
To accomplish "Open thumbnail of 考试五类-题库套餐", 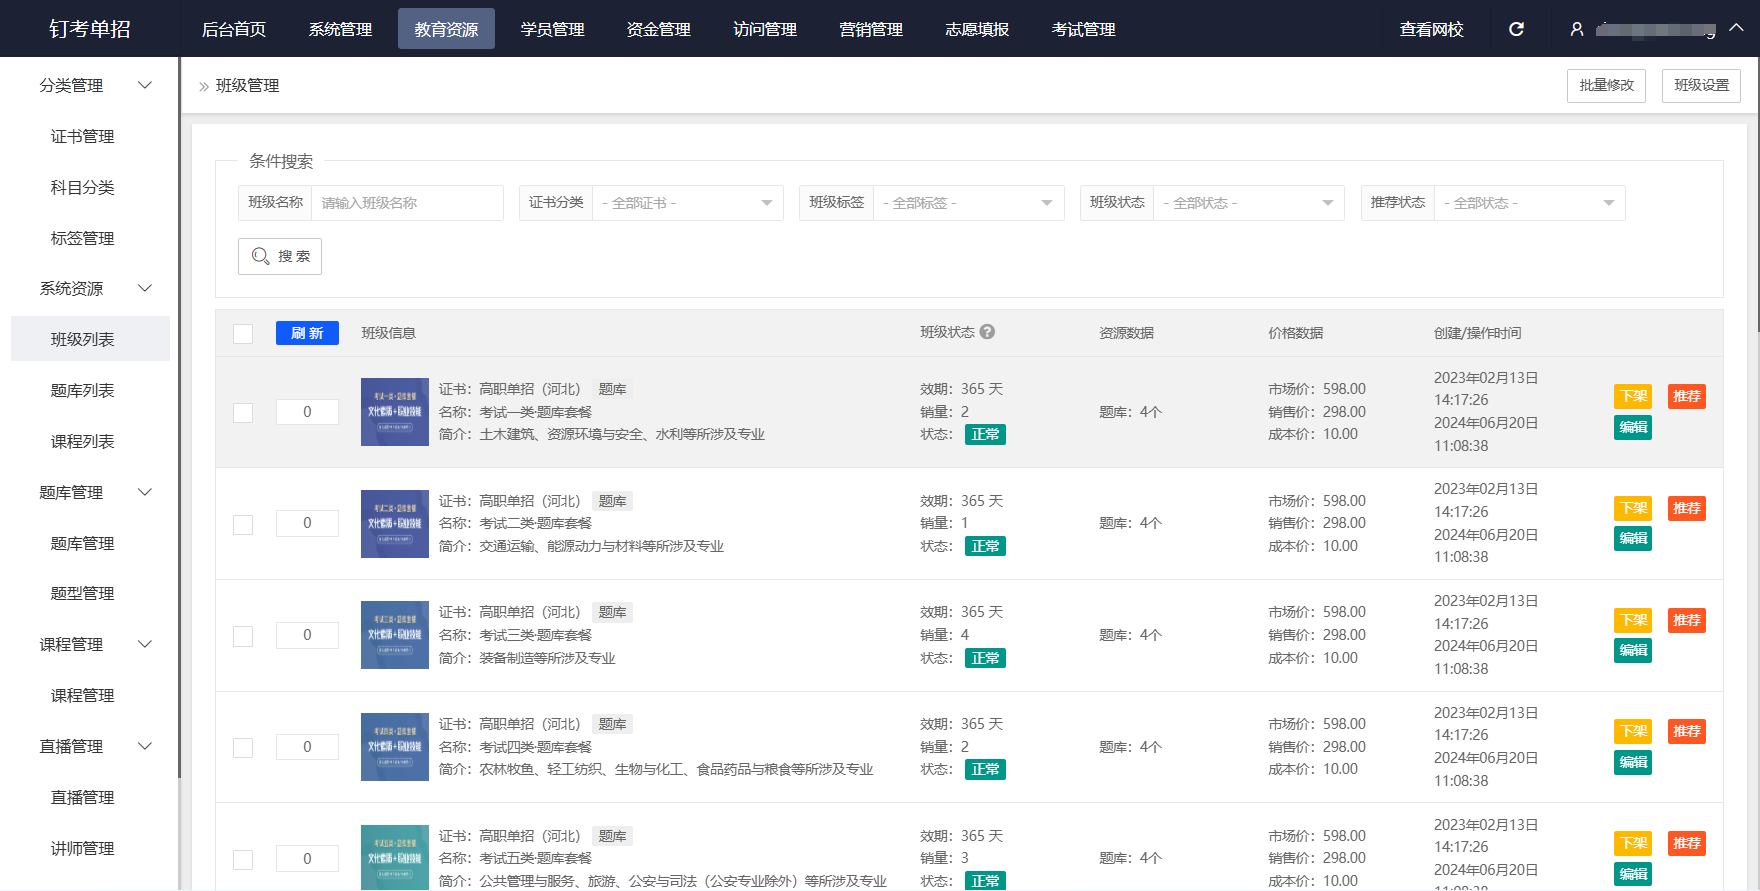I will click(395, 857).
